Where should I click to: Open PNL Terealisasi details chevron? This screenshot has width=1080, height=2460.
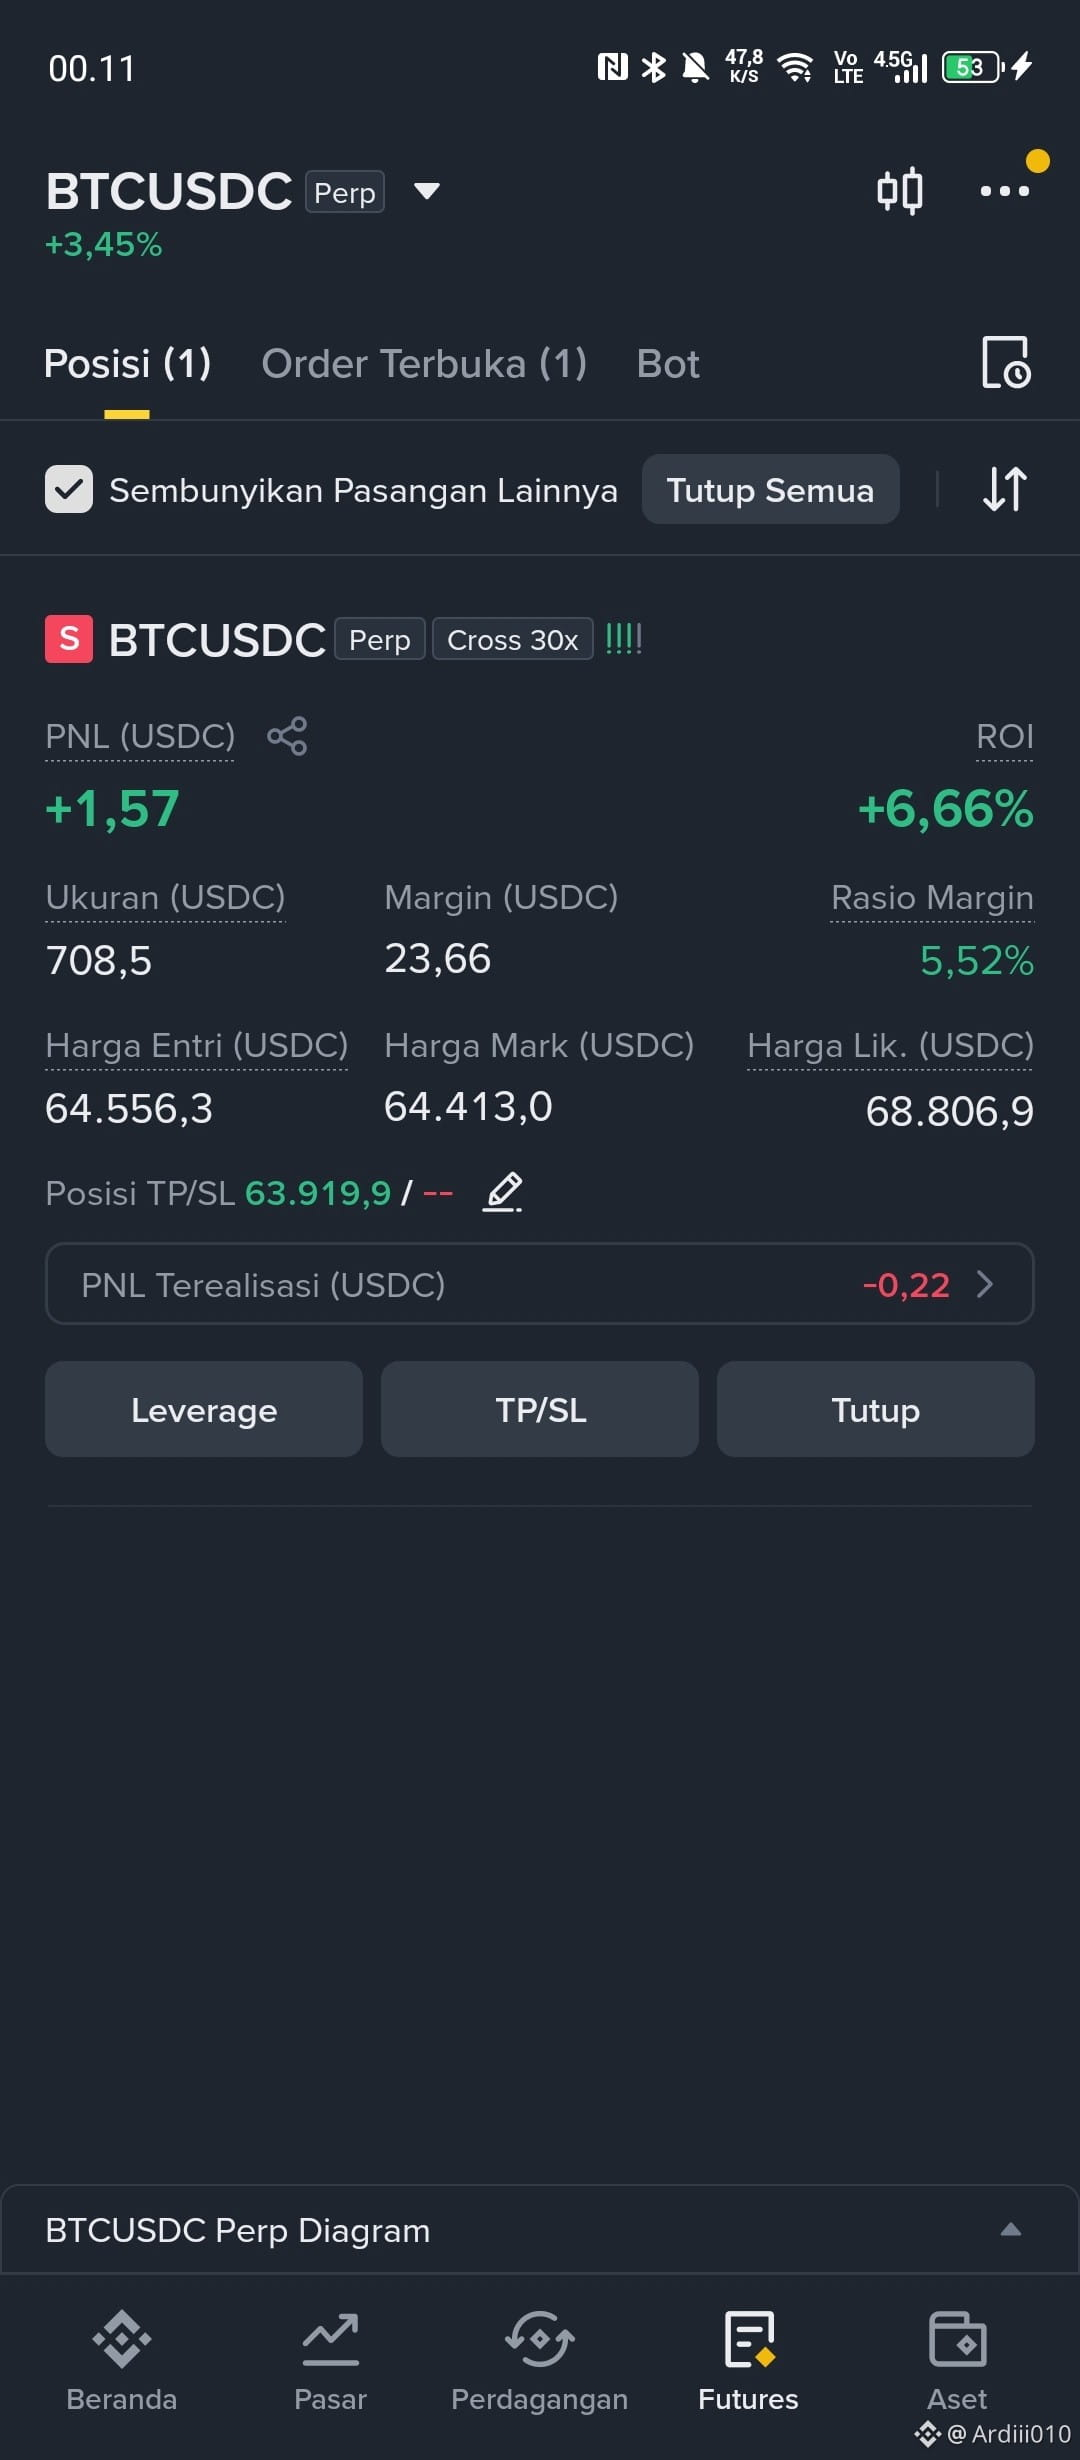click(x=985, y=1284)
